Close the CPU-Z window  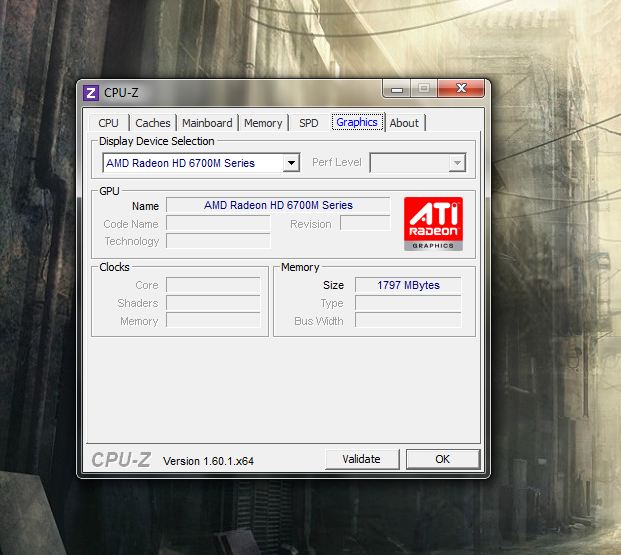point(461,88)
